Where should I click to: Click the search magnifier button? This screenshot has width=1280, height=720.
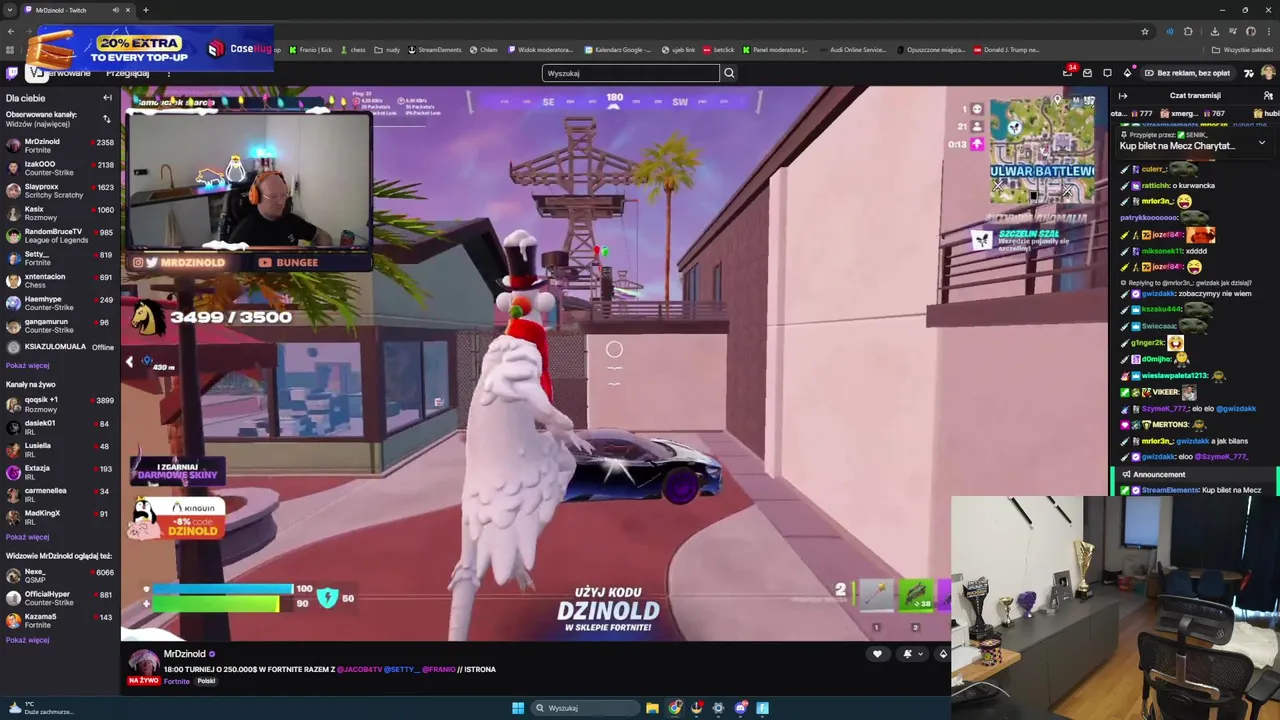tap(729, 73)
